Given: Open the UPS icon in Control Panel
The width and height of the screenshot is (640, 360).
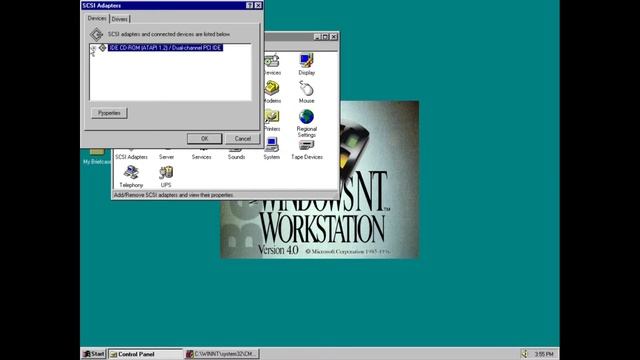Looking at the screenshot, I should (166, 173).
